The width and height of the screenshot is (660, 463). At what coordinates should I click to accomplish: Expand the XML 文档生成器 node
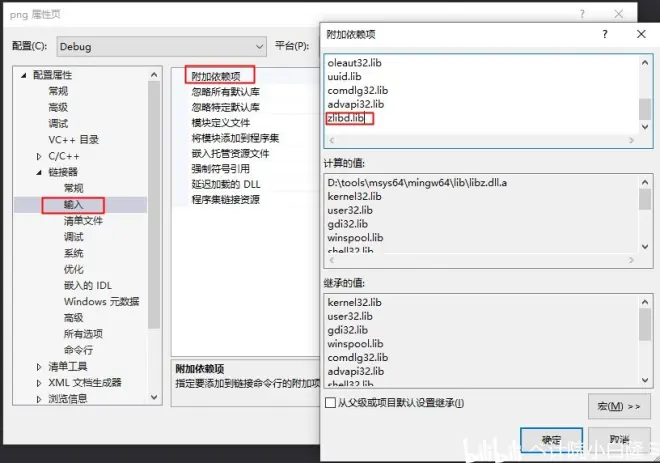point(39,383)
